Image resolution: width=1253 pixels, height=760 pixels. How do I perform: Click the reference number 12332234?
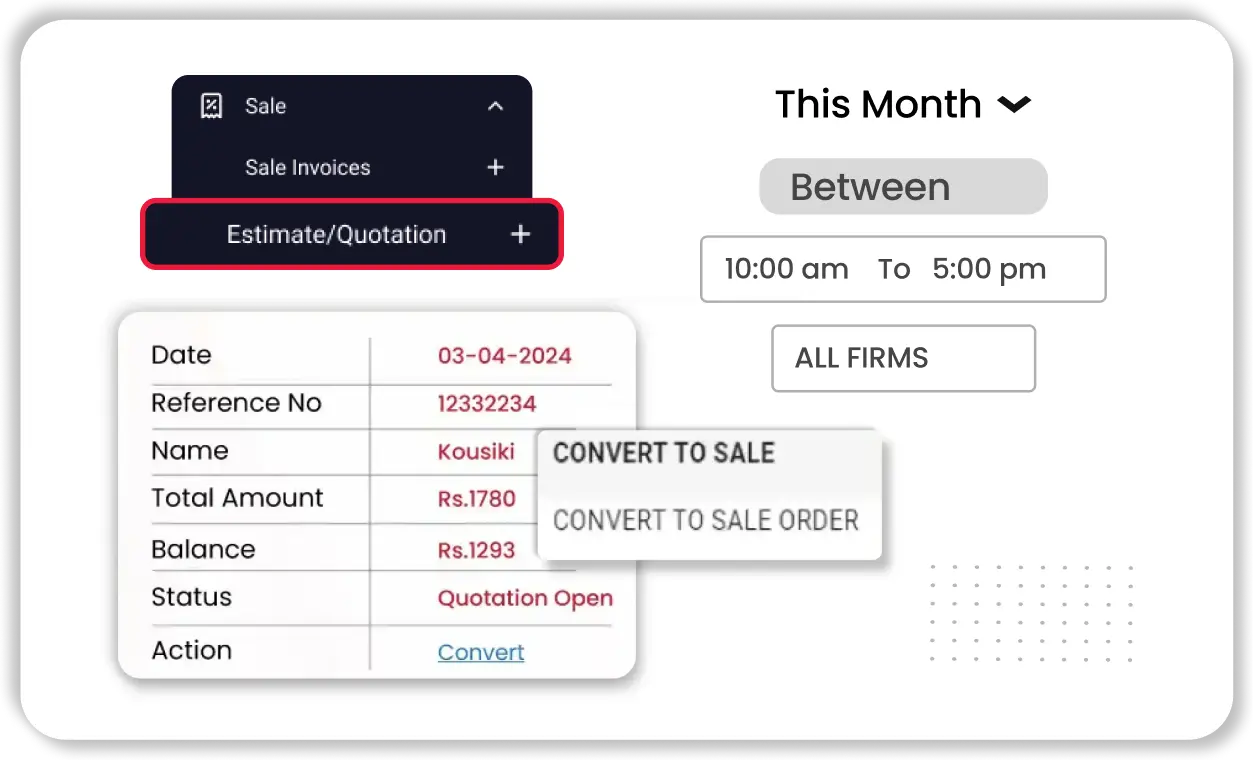point(487,404)
